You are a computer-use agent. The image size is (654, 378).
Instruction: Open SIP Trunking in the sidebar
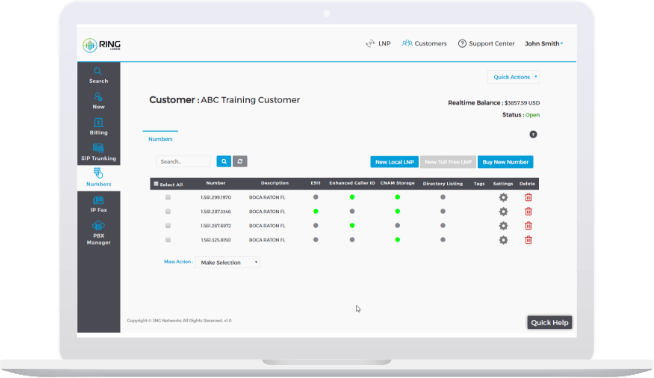point(98,152)
